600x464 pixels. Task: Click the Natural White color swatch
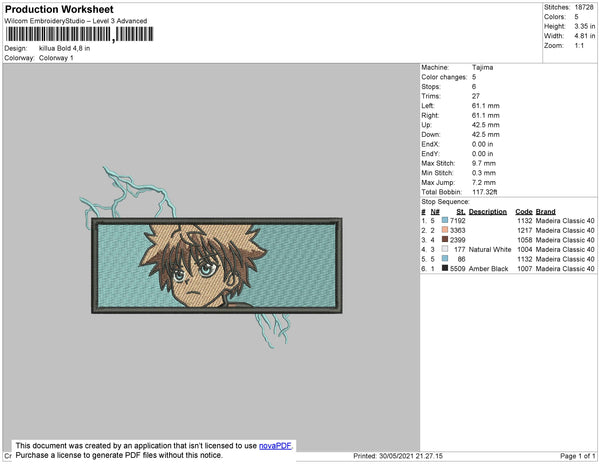pos(445,249)
